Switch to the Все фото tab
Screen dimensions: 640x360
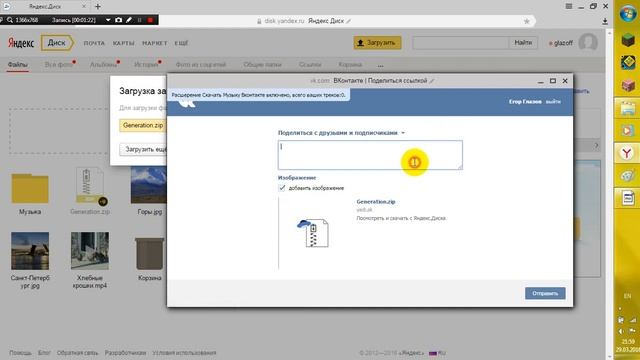(58, 65)
